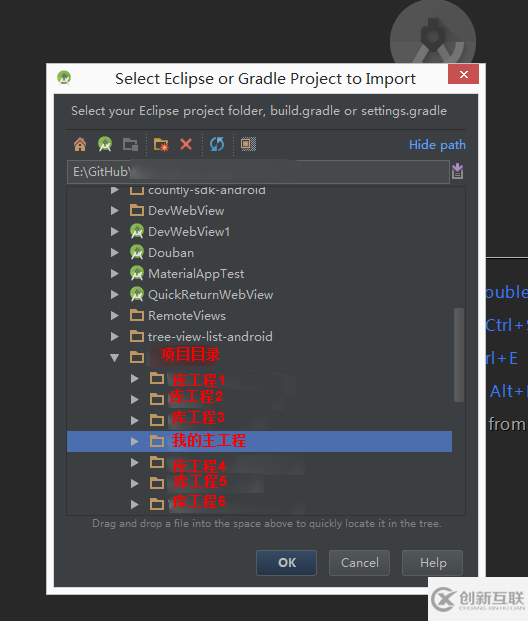The width and height of the screenshot is (528, 621).
Task: Expand the QuickReturnWebView project node
Action: (x=115, y=294)
